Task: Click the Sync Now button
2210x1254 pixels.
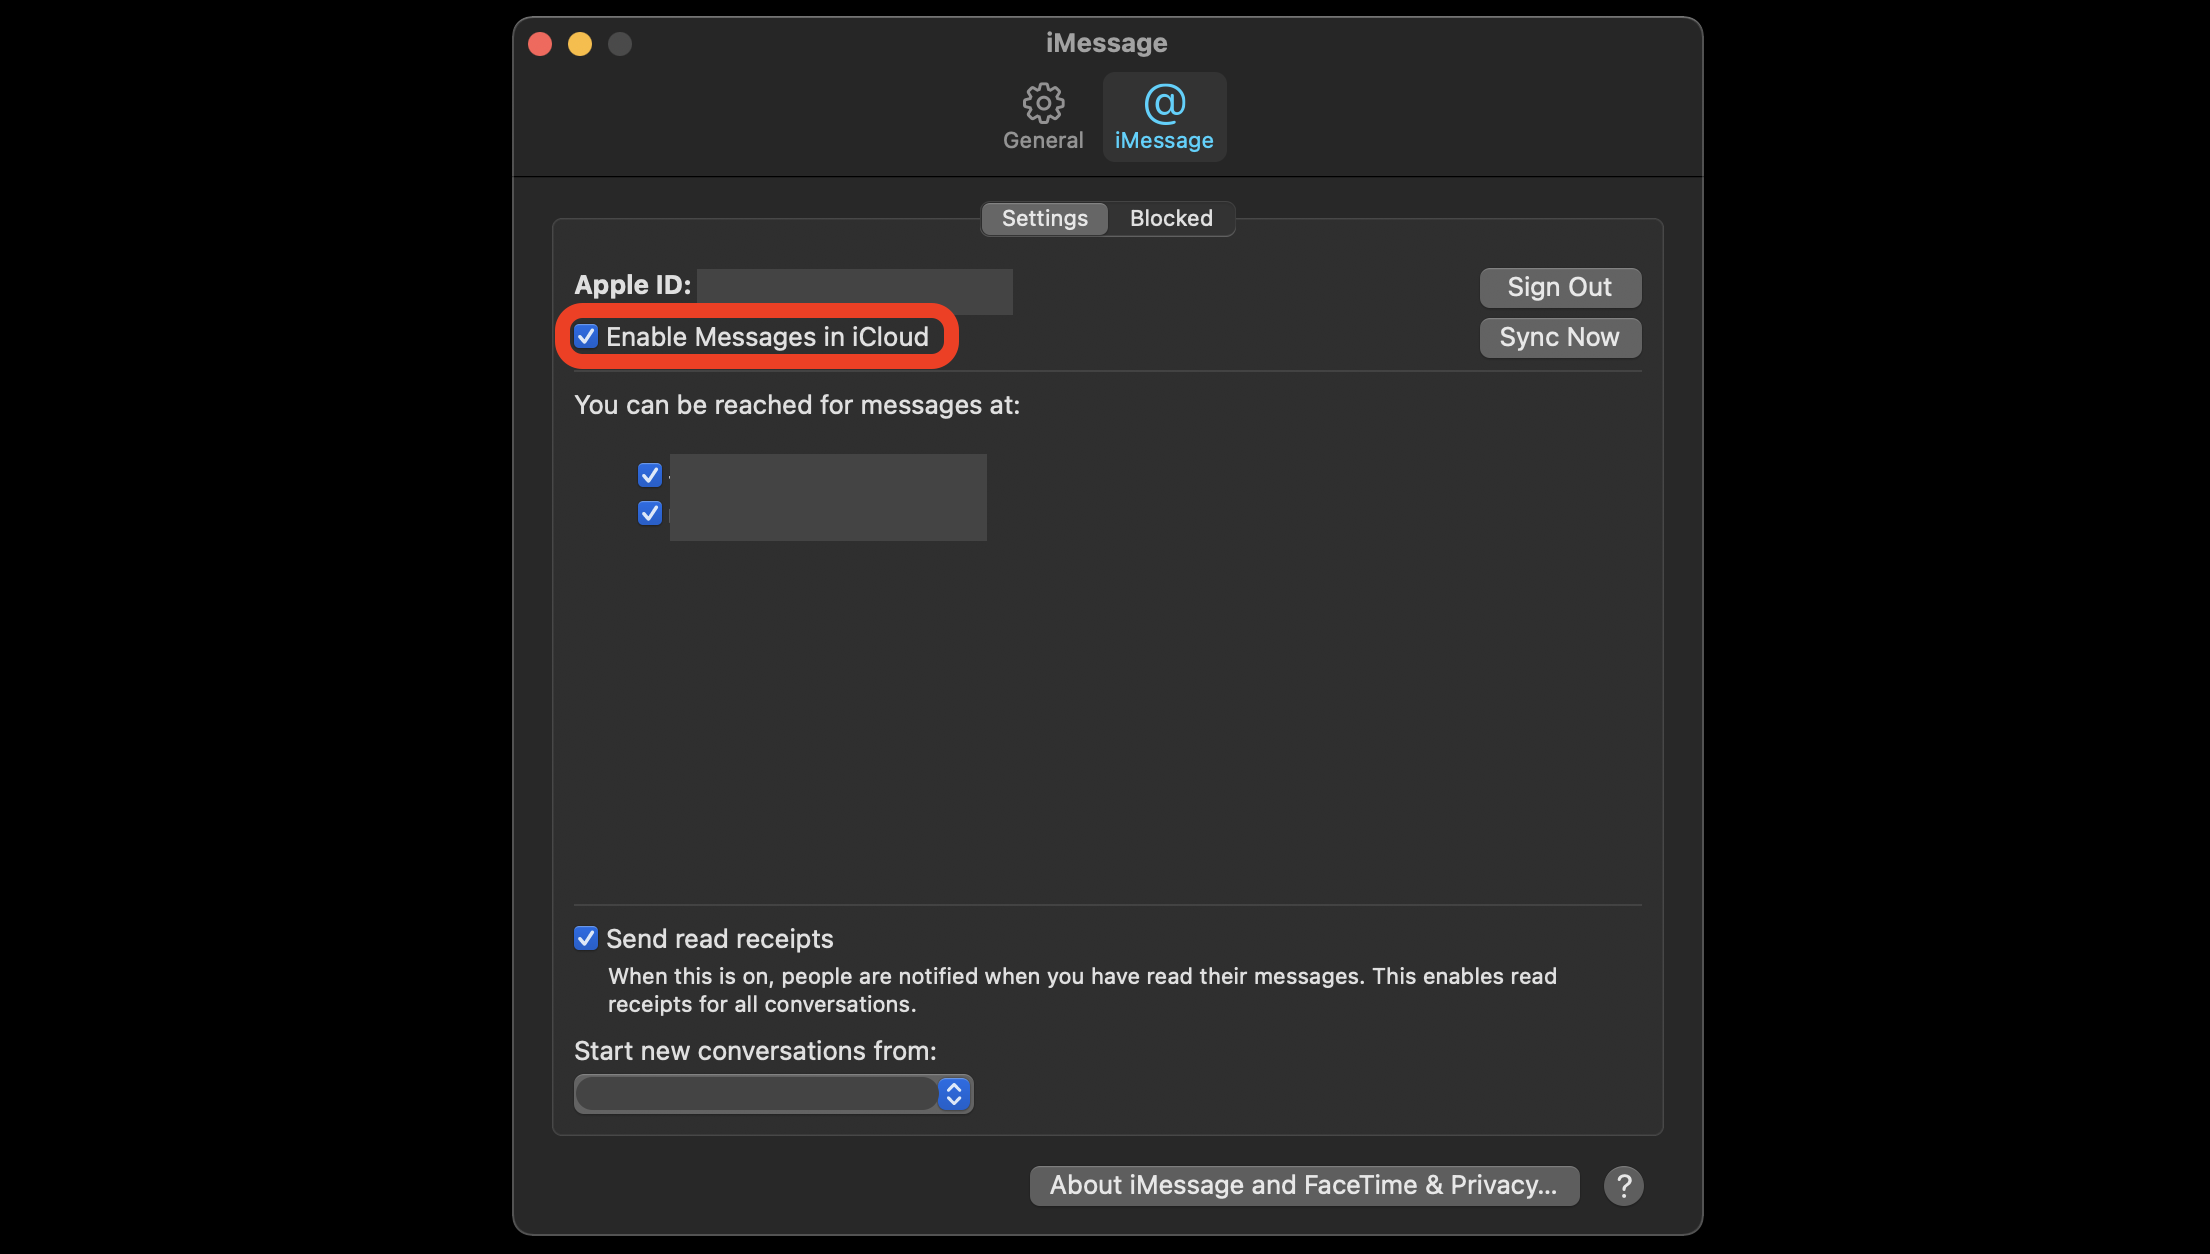Action: coord(1559,336)
